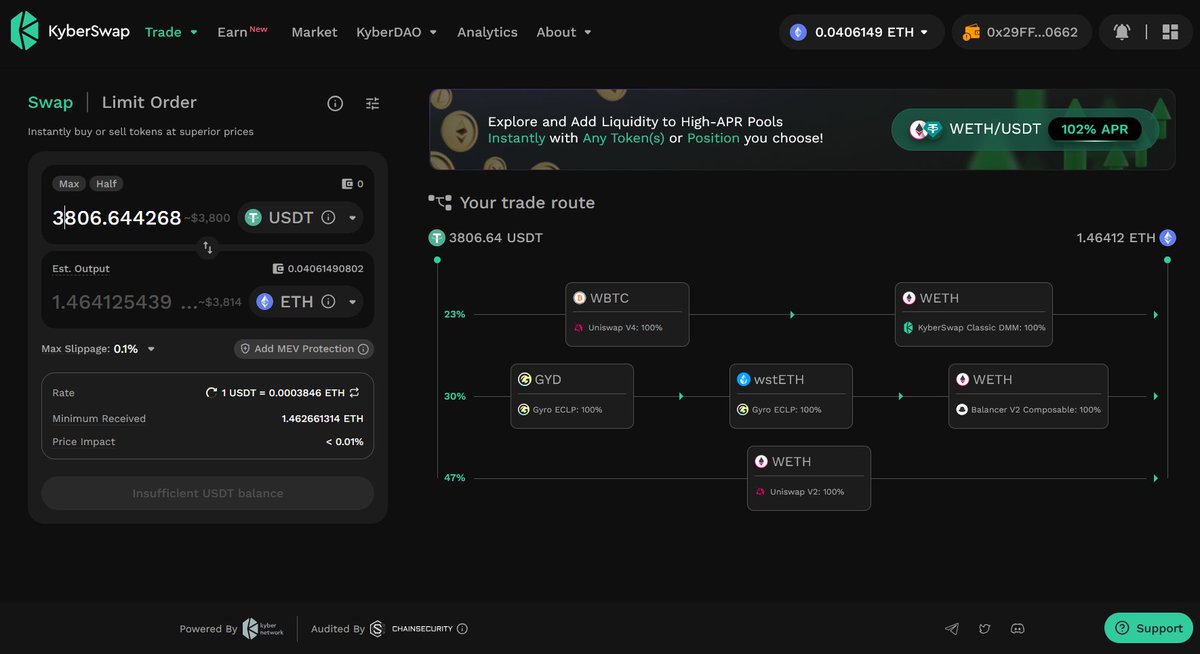This screenshot has width=1200, height=654.
Task: Open ChainSecurity audit logo link
Action: (x=411, y=629)
